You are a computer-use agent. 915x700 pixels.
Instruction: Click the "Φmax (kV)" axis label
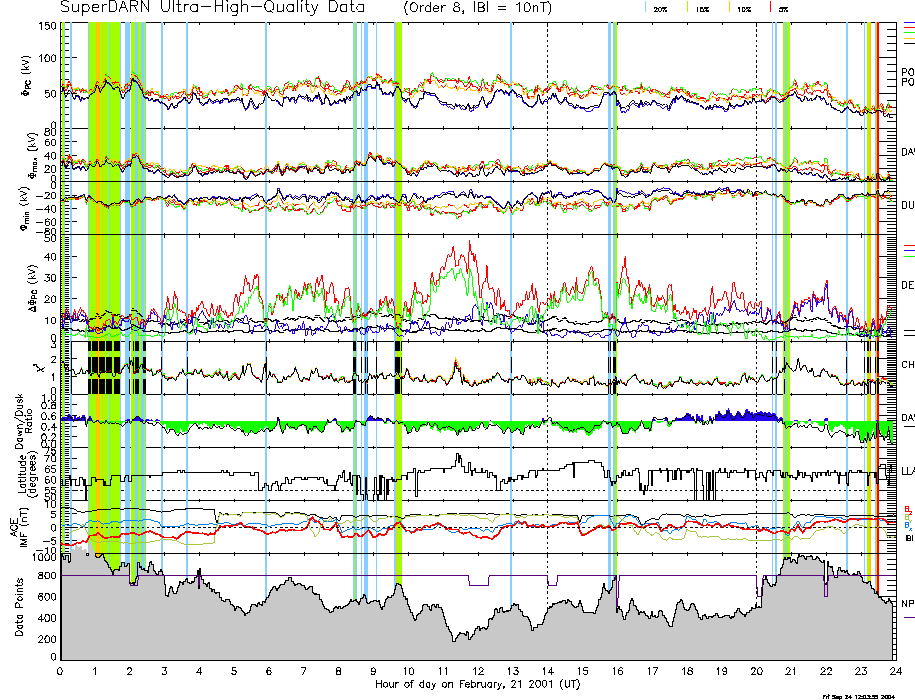(x=32, y=155)
